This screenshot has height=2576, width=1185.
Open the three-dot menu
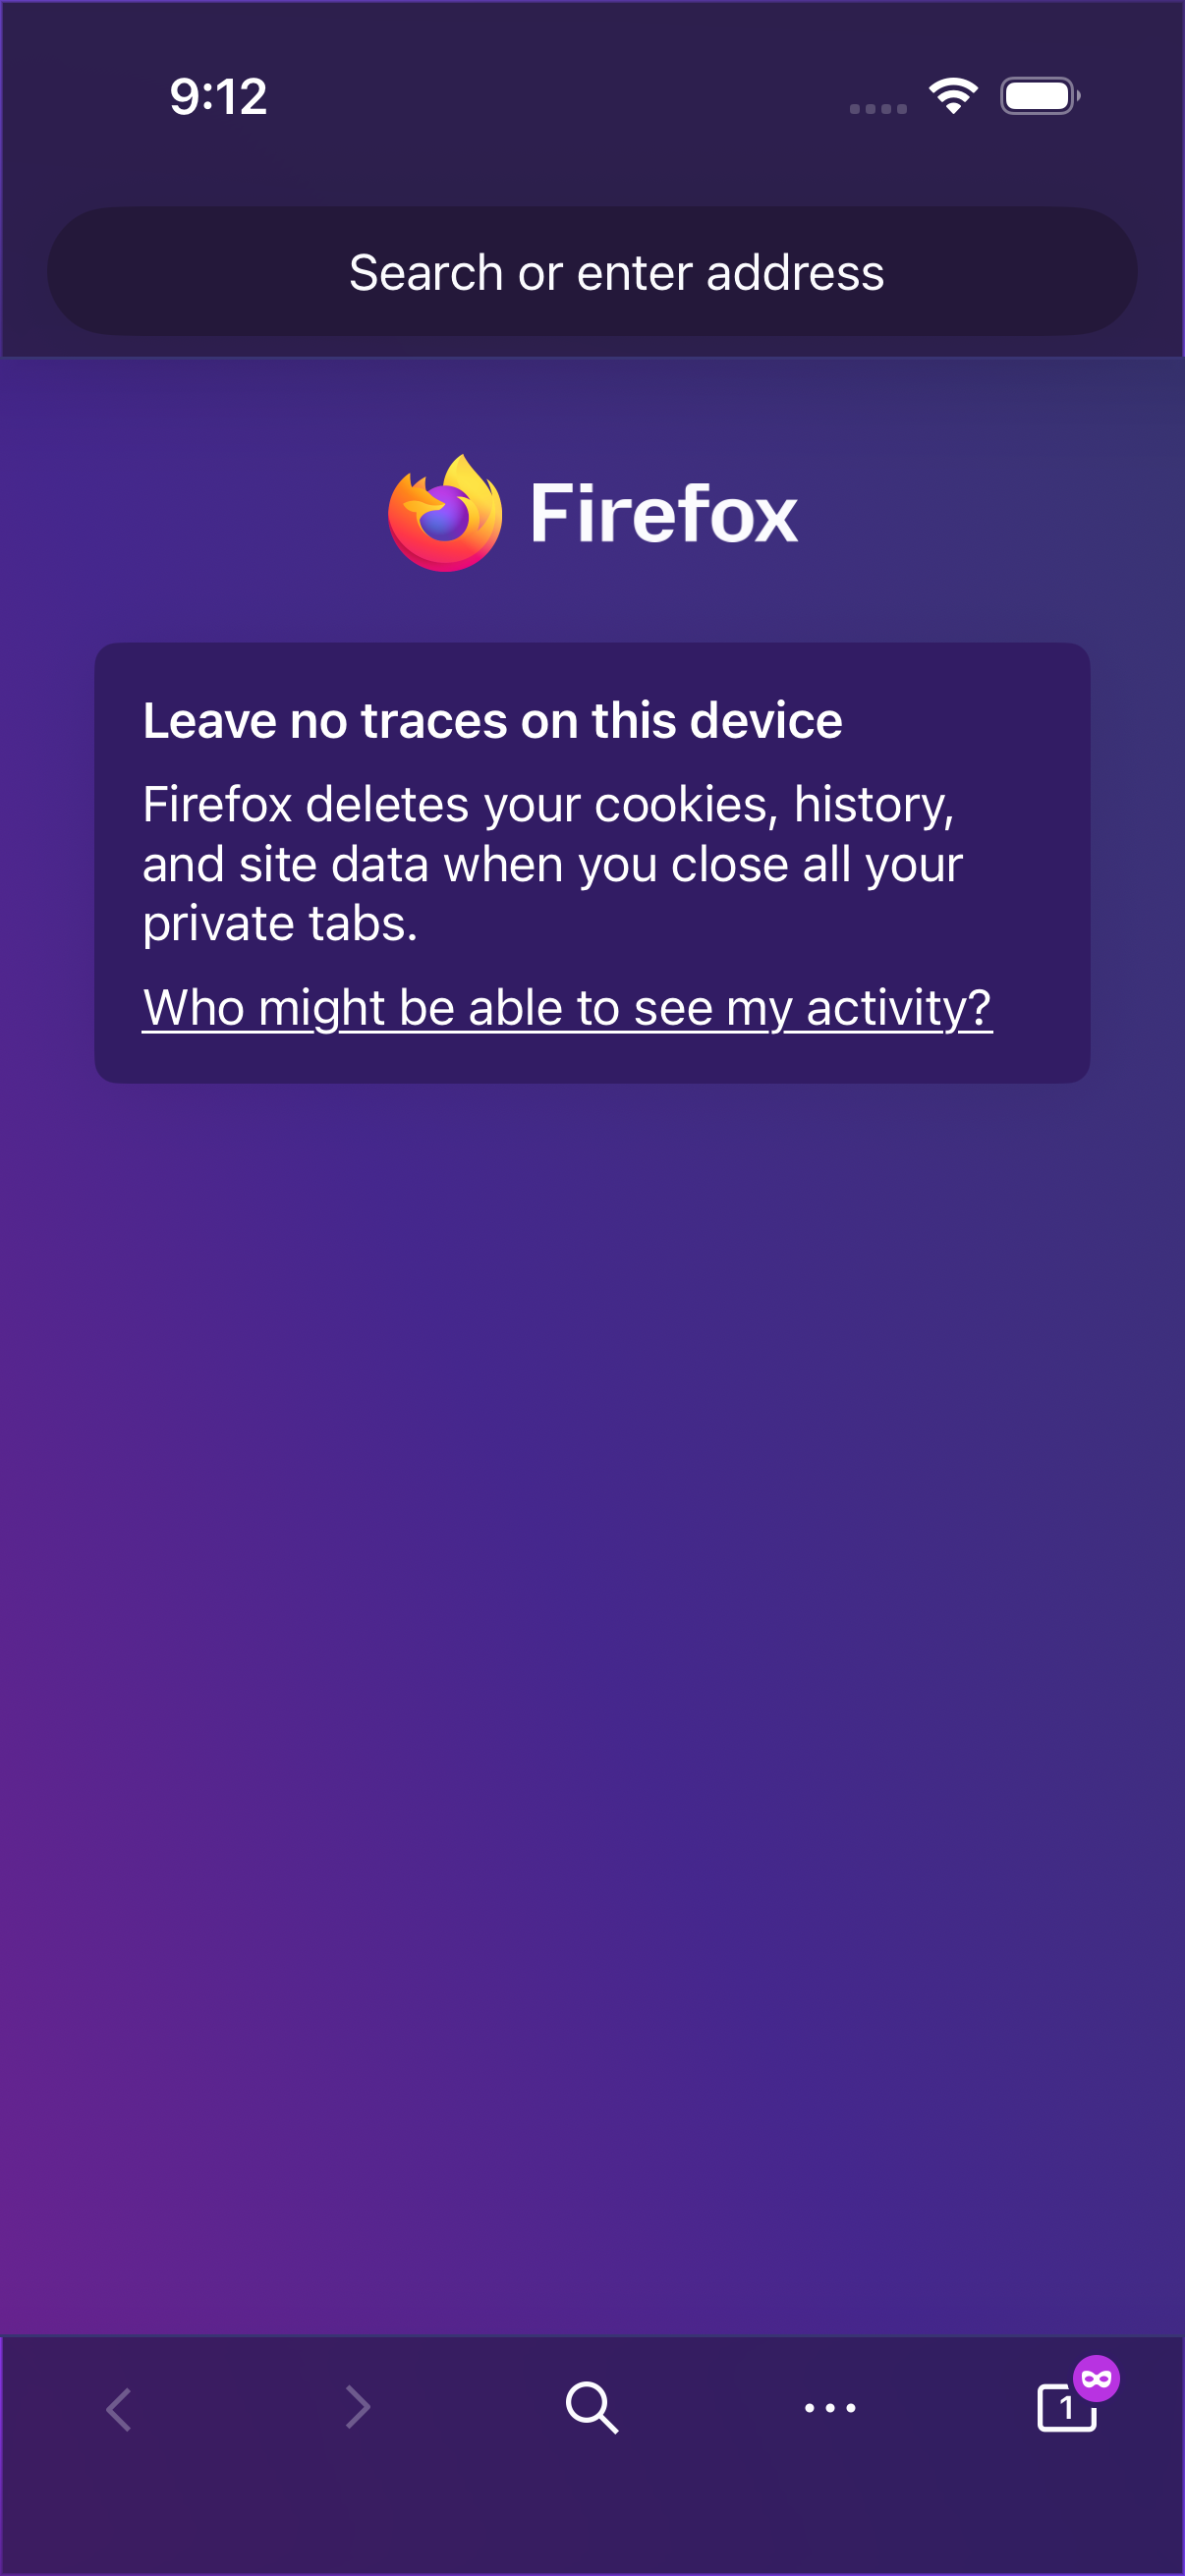[x=830, y=2408]
